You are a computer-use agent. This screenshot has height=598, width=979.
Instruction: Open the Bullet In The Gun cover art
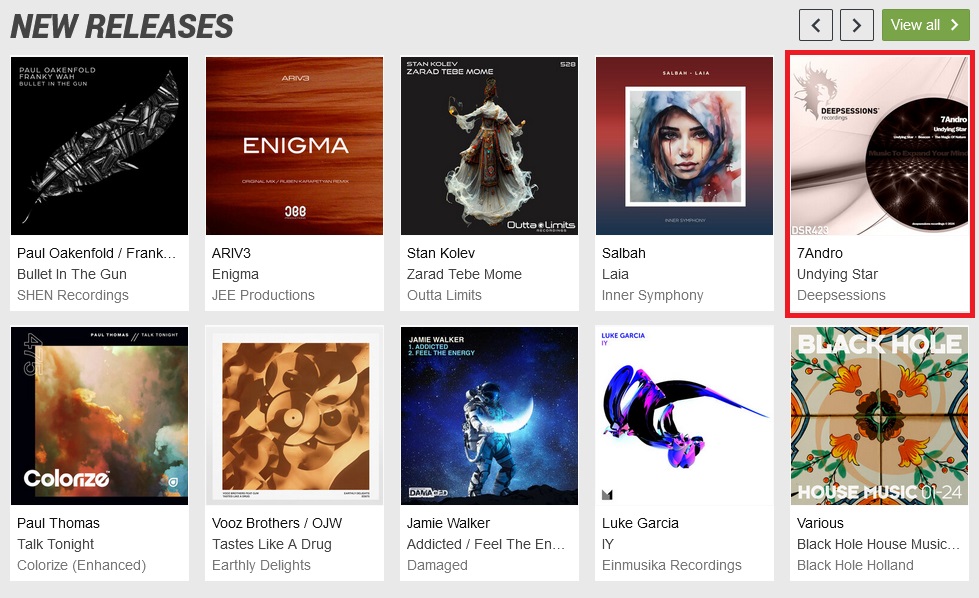pyautogui.click(x=99, y=146)
